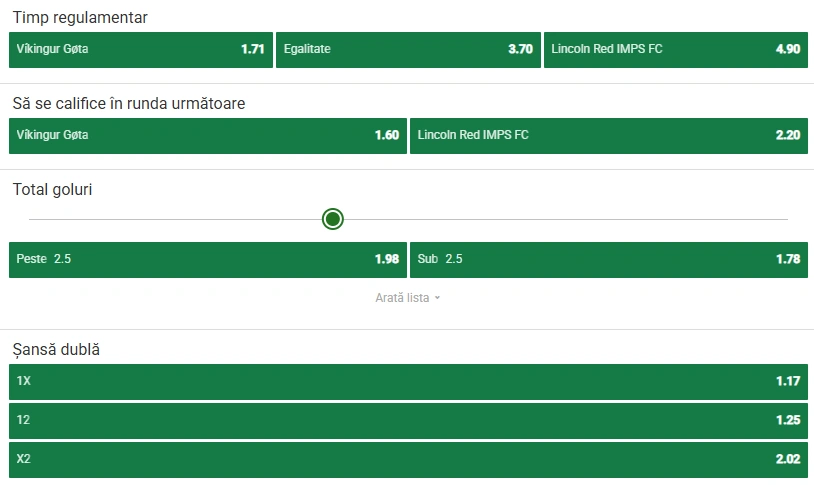The width and height of the screenshot is (814, 485).
Task: Select double chance 12 at 1.25
Action: coord(408,421)
